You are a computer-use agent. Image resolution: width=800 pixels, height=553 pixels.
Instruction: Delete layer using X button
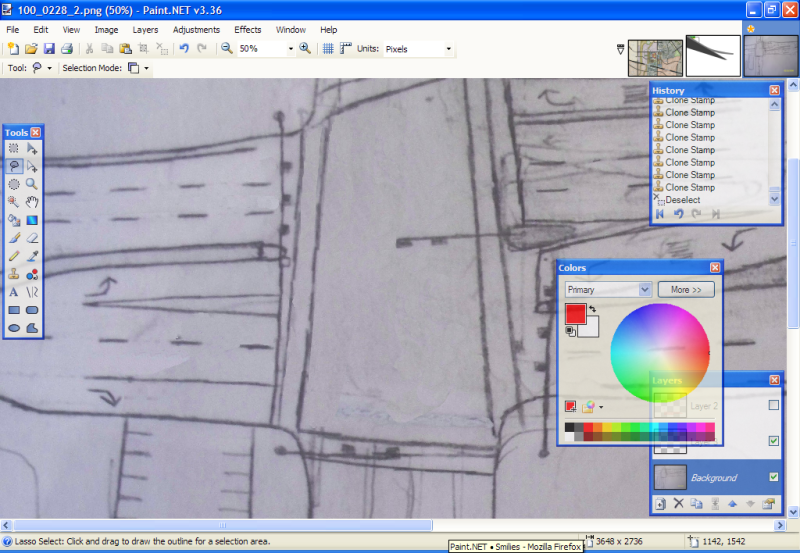679,504
